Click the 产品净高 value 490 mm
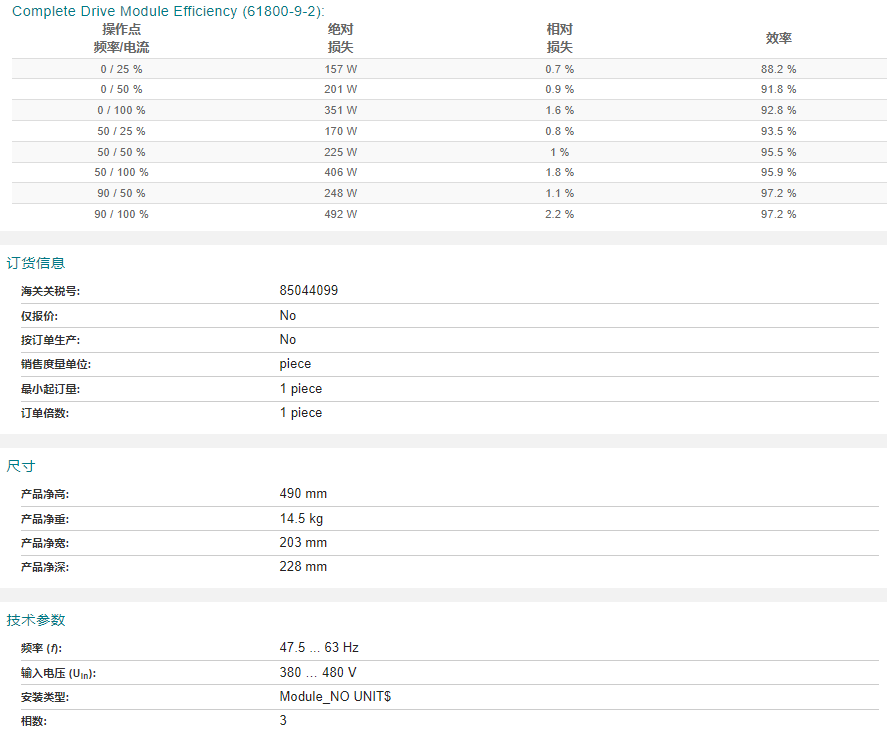Screen dimensions: 887x741 [303, 493]
